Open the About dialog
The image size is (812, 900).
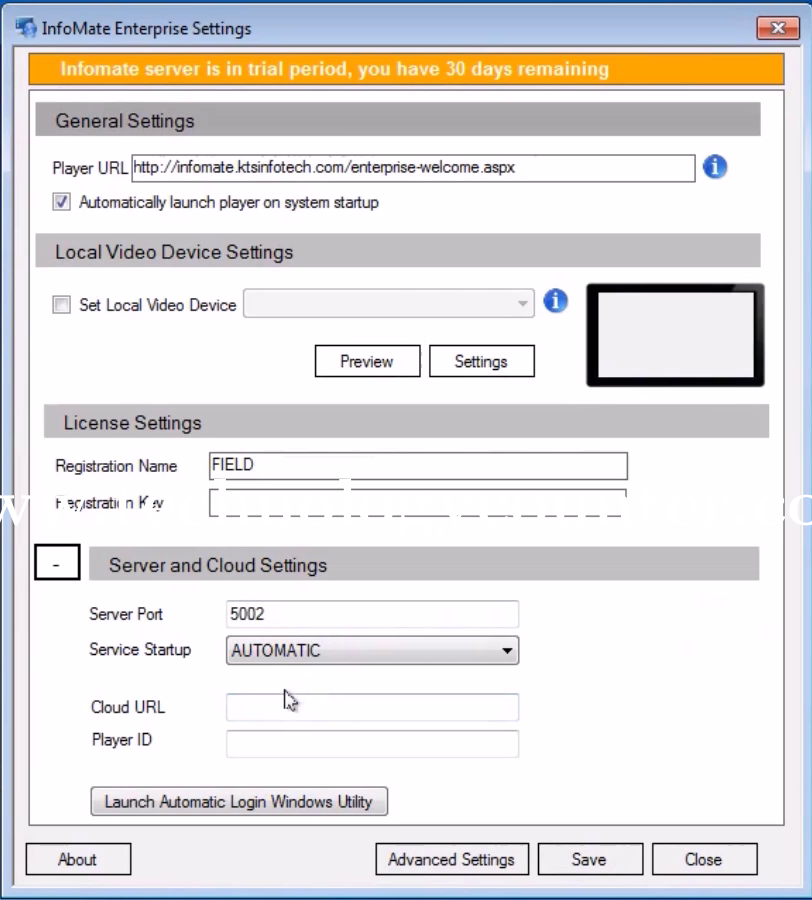pos(78,859)
